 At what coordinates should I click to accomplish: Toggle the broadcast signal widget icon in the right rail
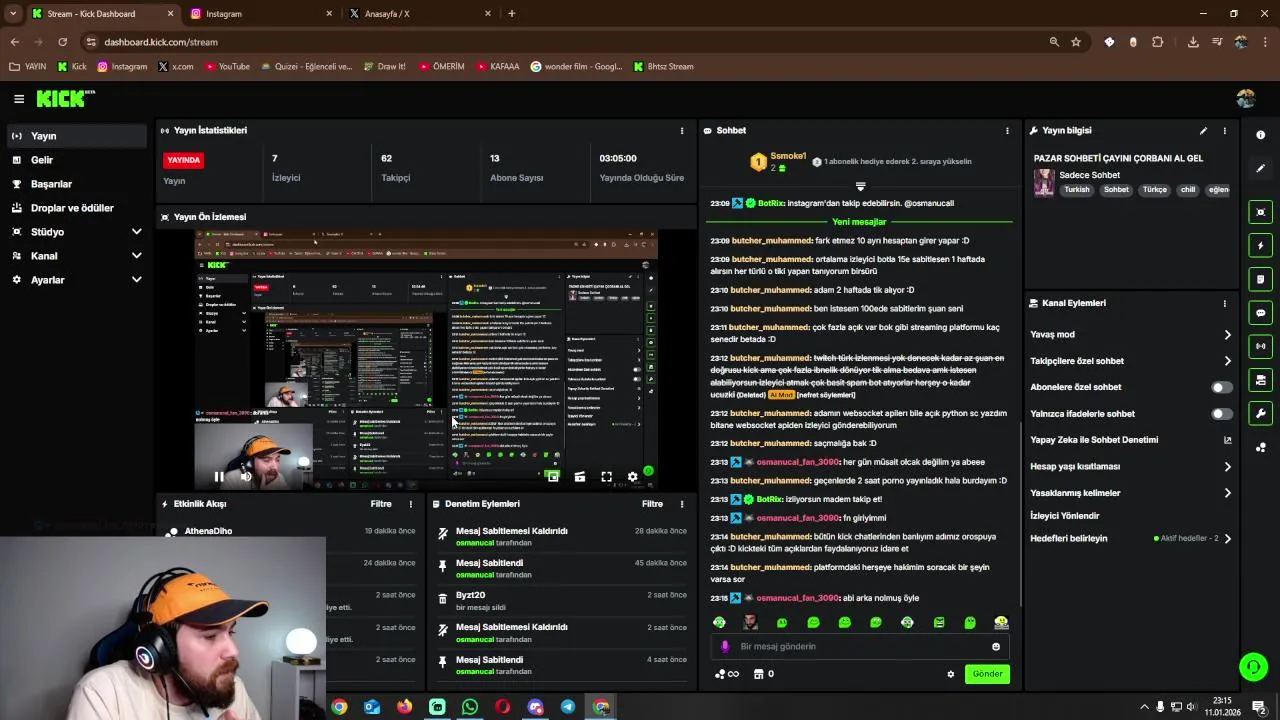(1260, 346)
